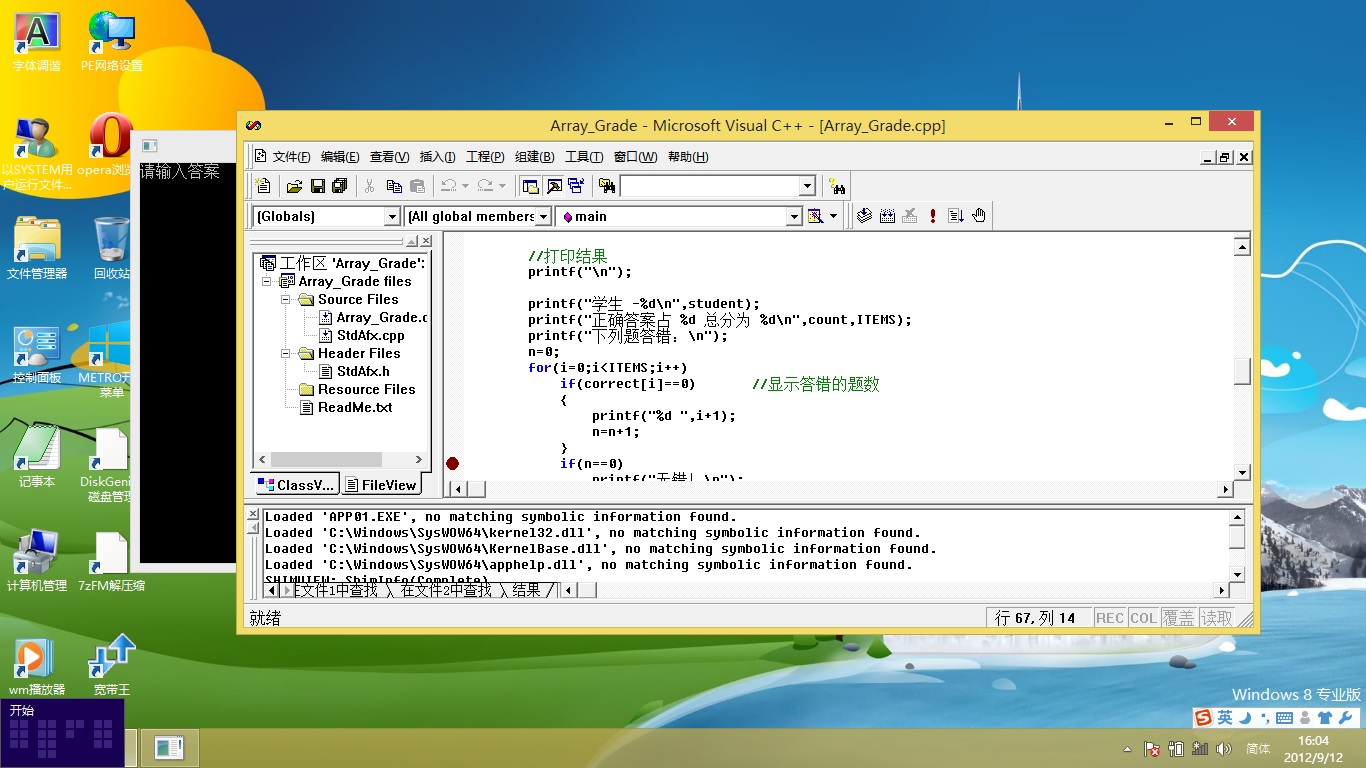This screenshot has width=1366, height=768.
Task: Open the (Globals) class dropdown
Action: pos(392,216)
